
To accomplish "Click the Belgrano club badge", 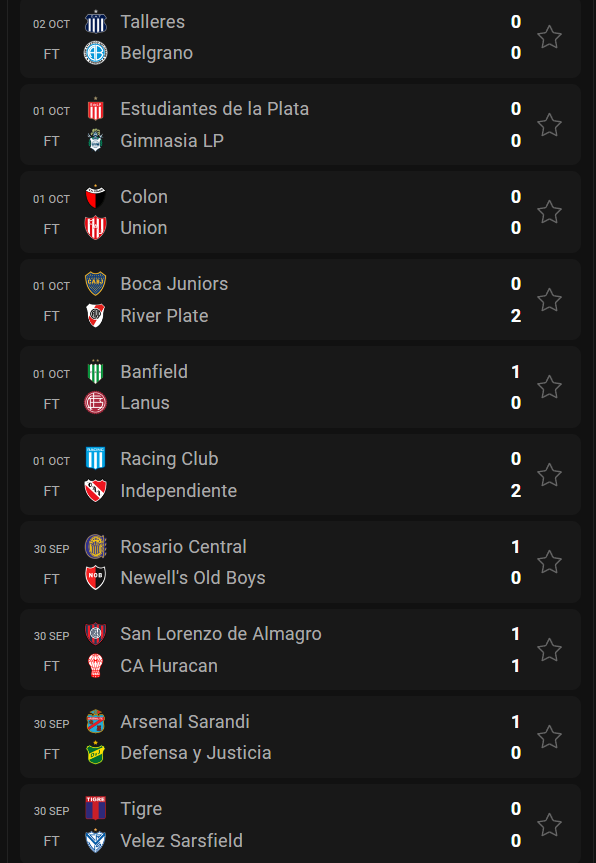I will pos(95,53).
